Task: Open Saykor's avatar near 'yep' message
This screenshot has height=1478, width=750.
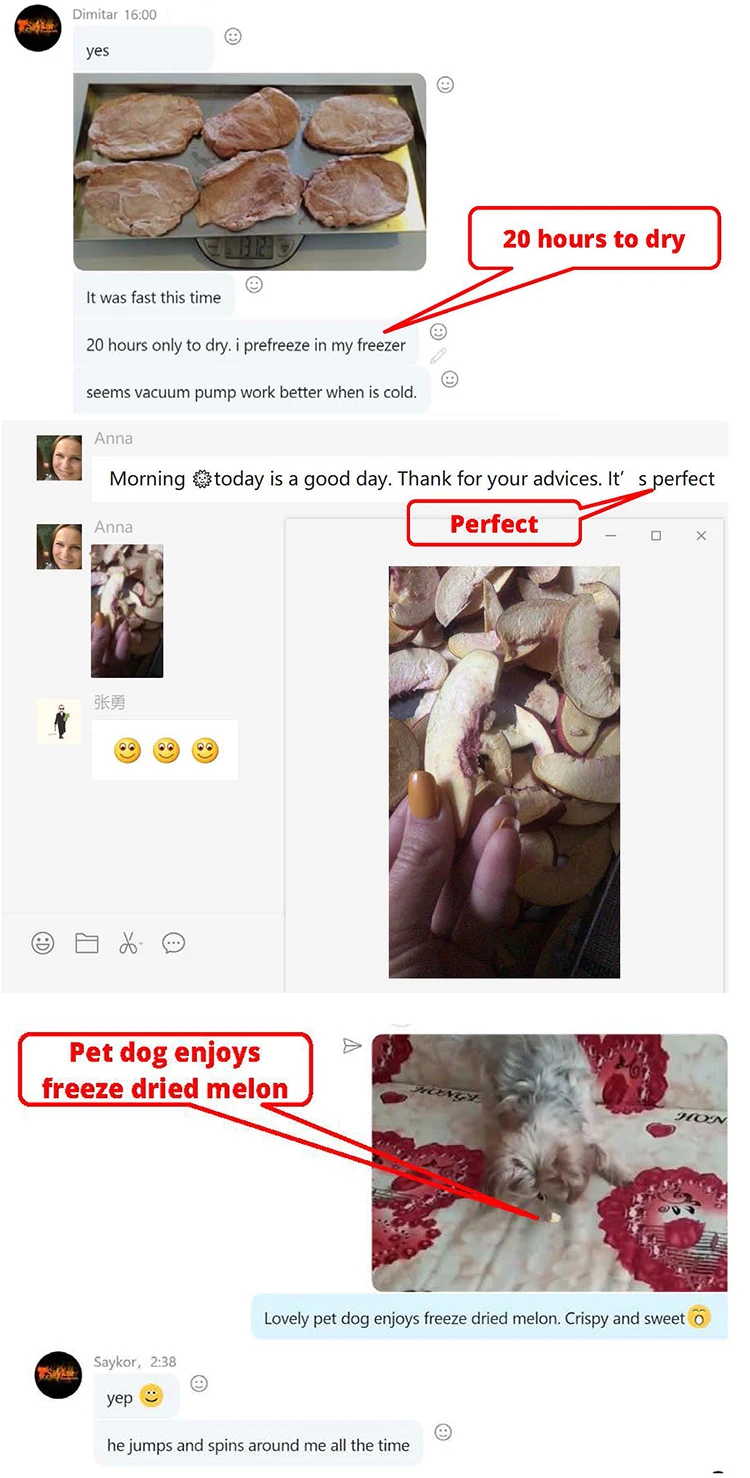Action: point(58,1375)
